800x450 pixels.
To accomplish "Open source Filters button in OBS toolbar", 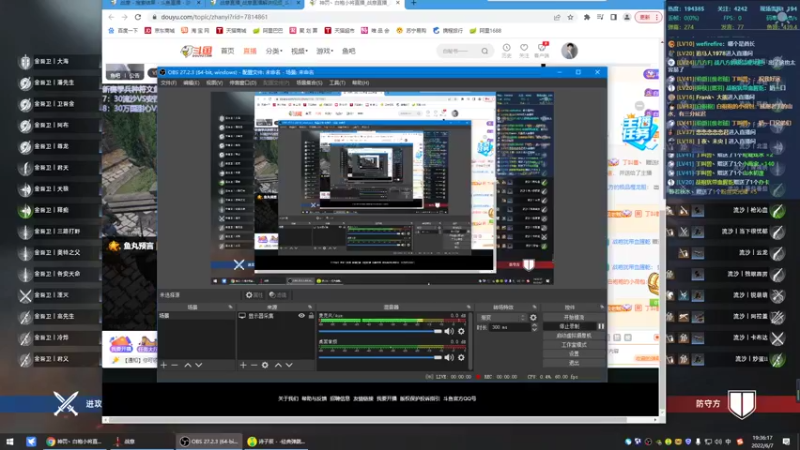I will (278, 295).
